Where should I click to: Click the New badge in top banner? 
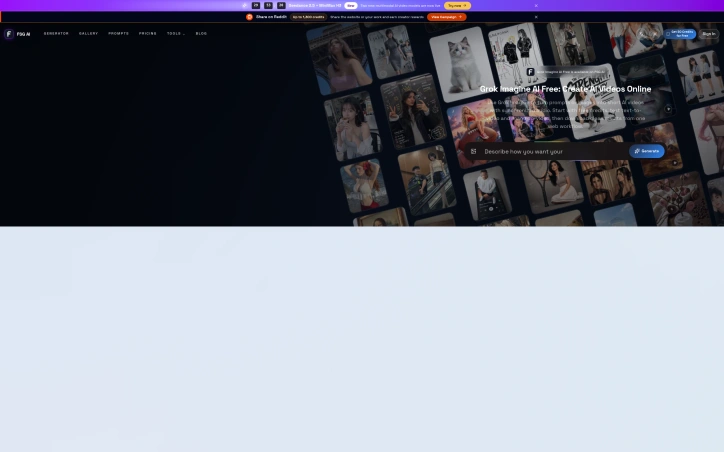click(351, 6)
